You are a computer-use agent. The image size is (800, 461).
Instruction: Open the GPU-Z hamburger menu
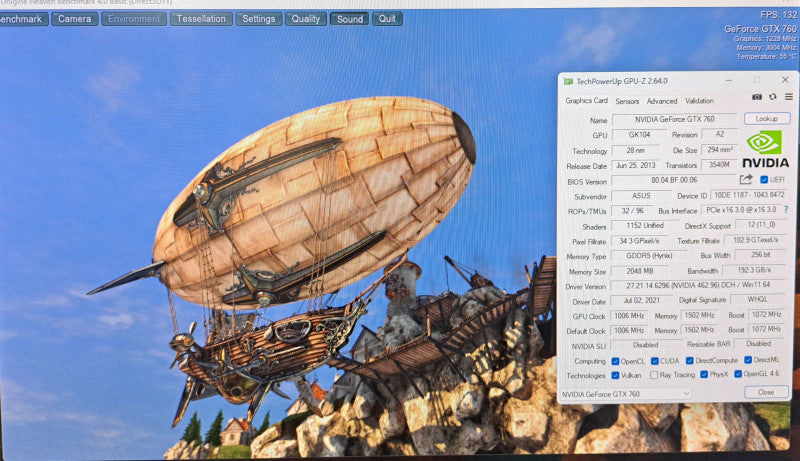pyautogui.click(x=789, y=97)
